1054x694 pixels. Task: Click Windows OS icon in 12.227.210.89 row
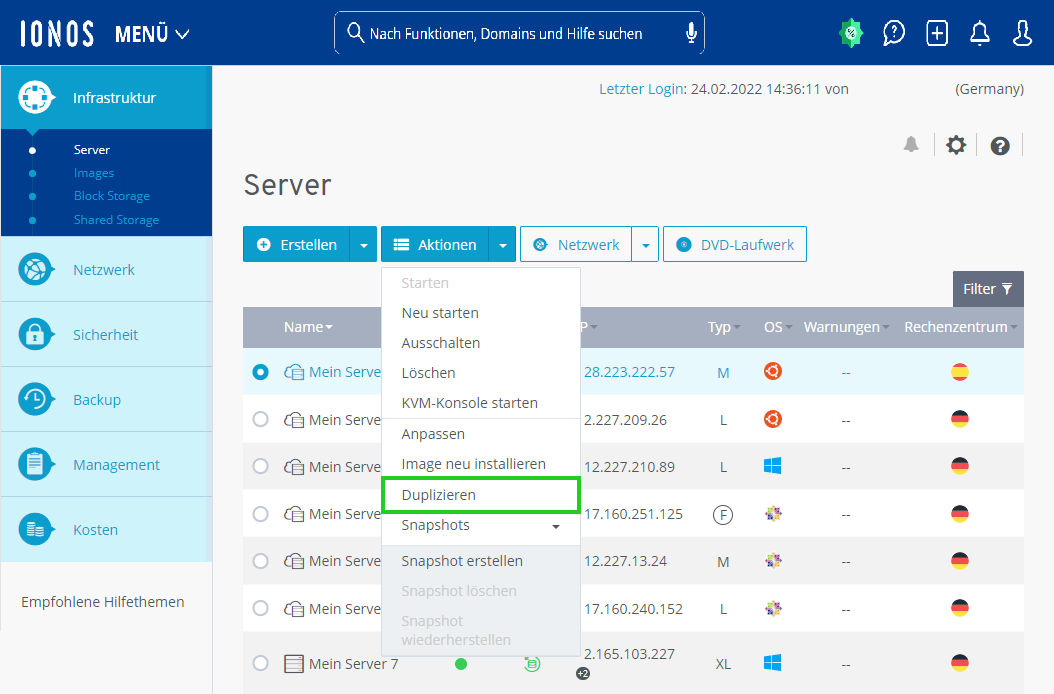772,465
